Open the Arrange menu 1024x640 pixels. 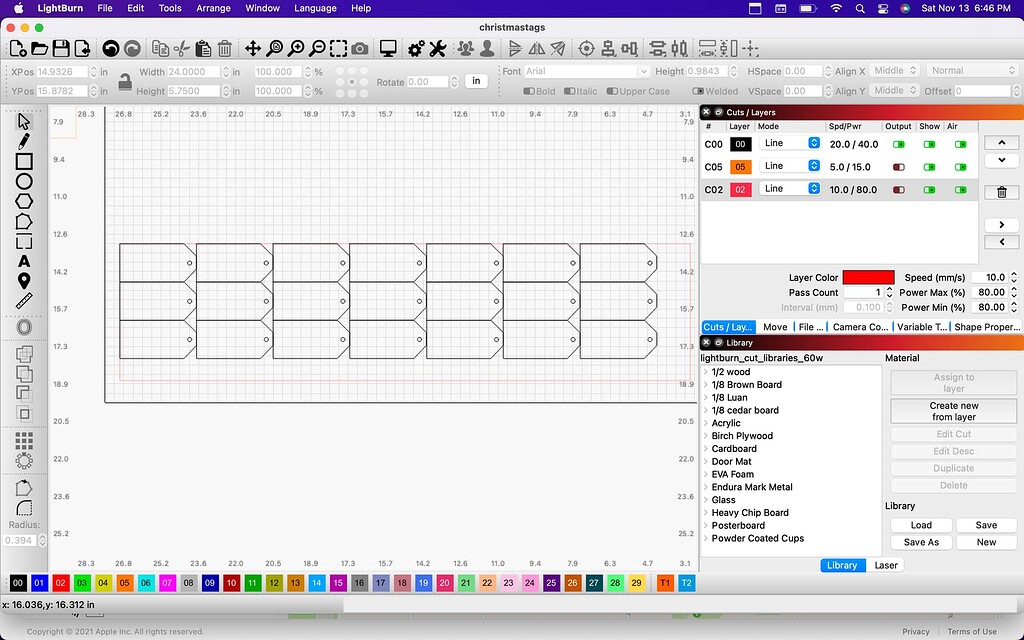[x=213, y=8]
